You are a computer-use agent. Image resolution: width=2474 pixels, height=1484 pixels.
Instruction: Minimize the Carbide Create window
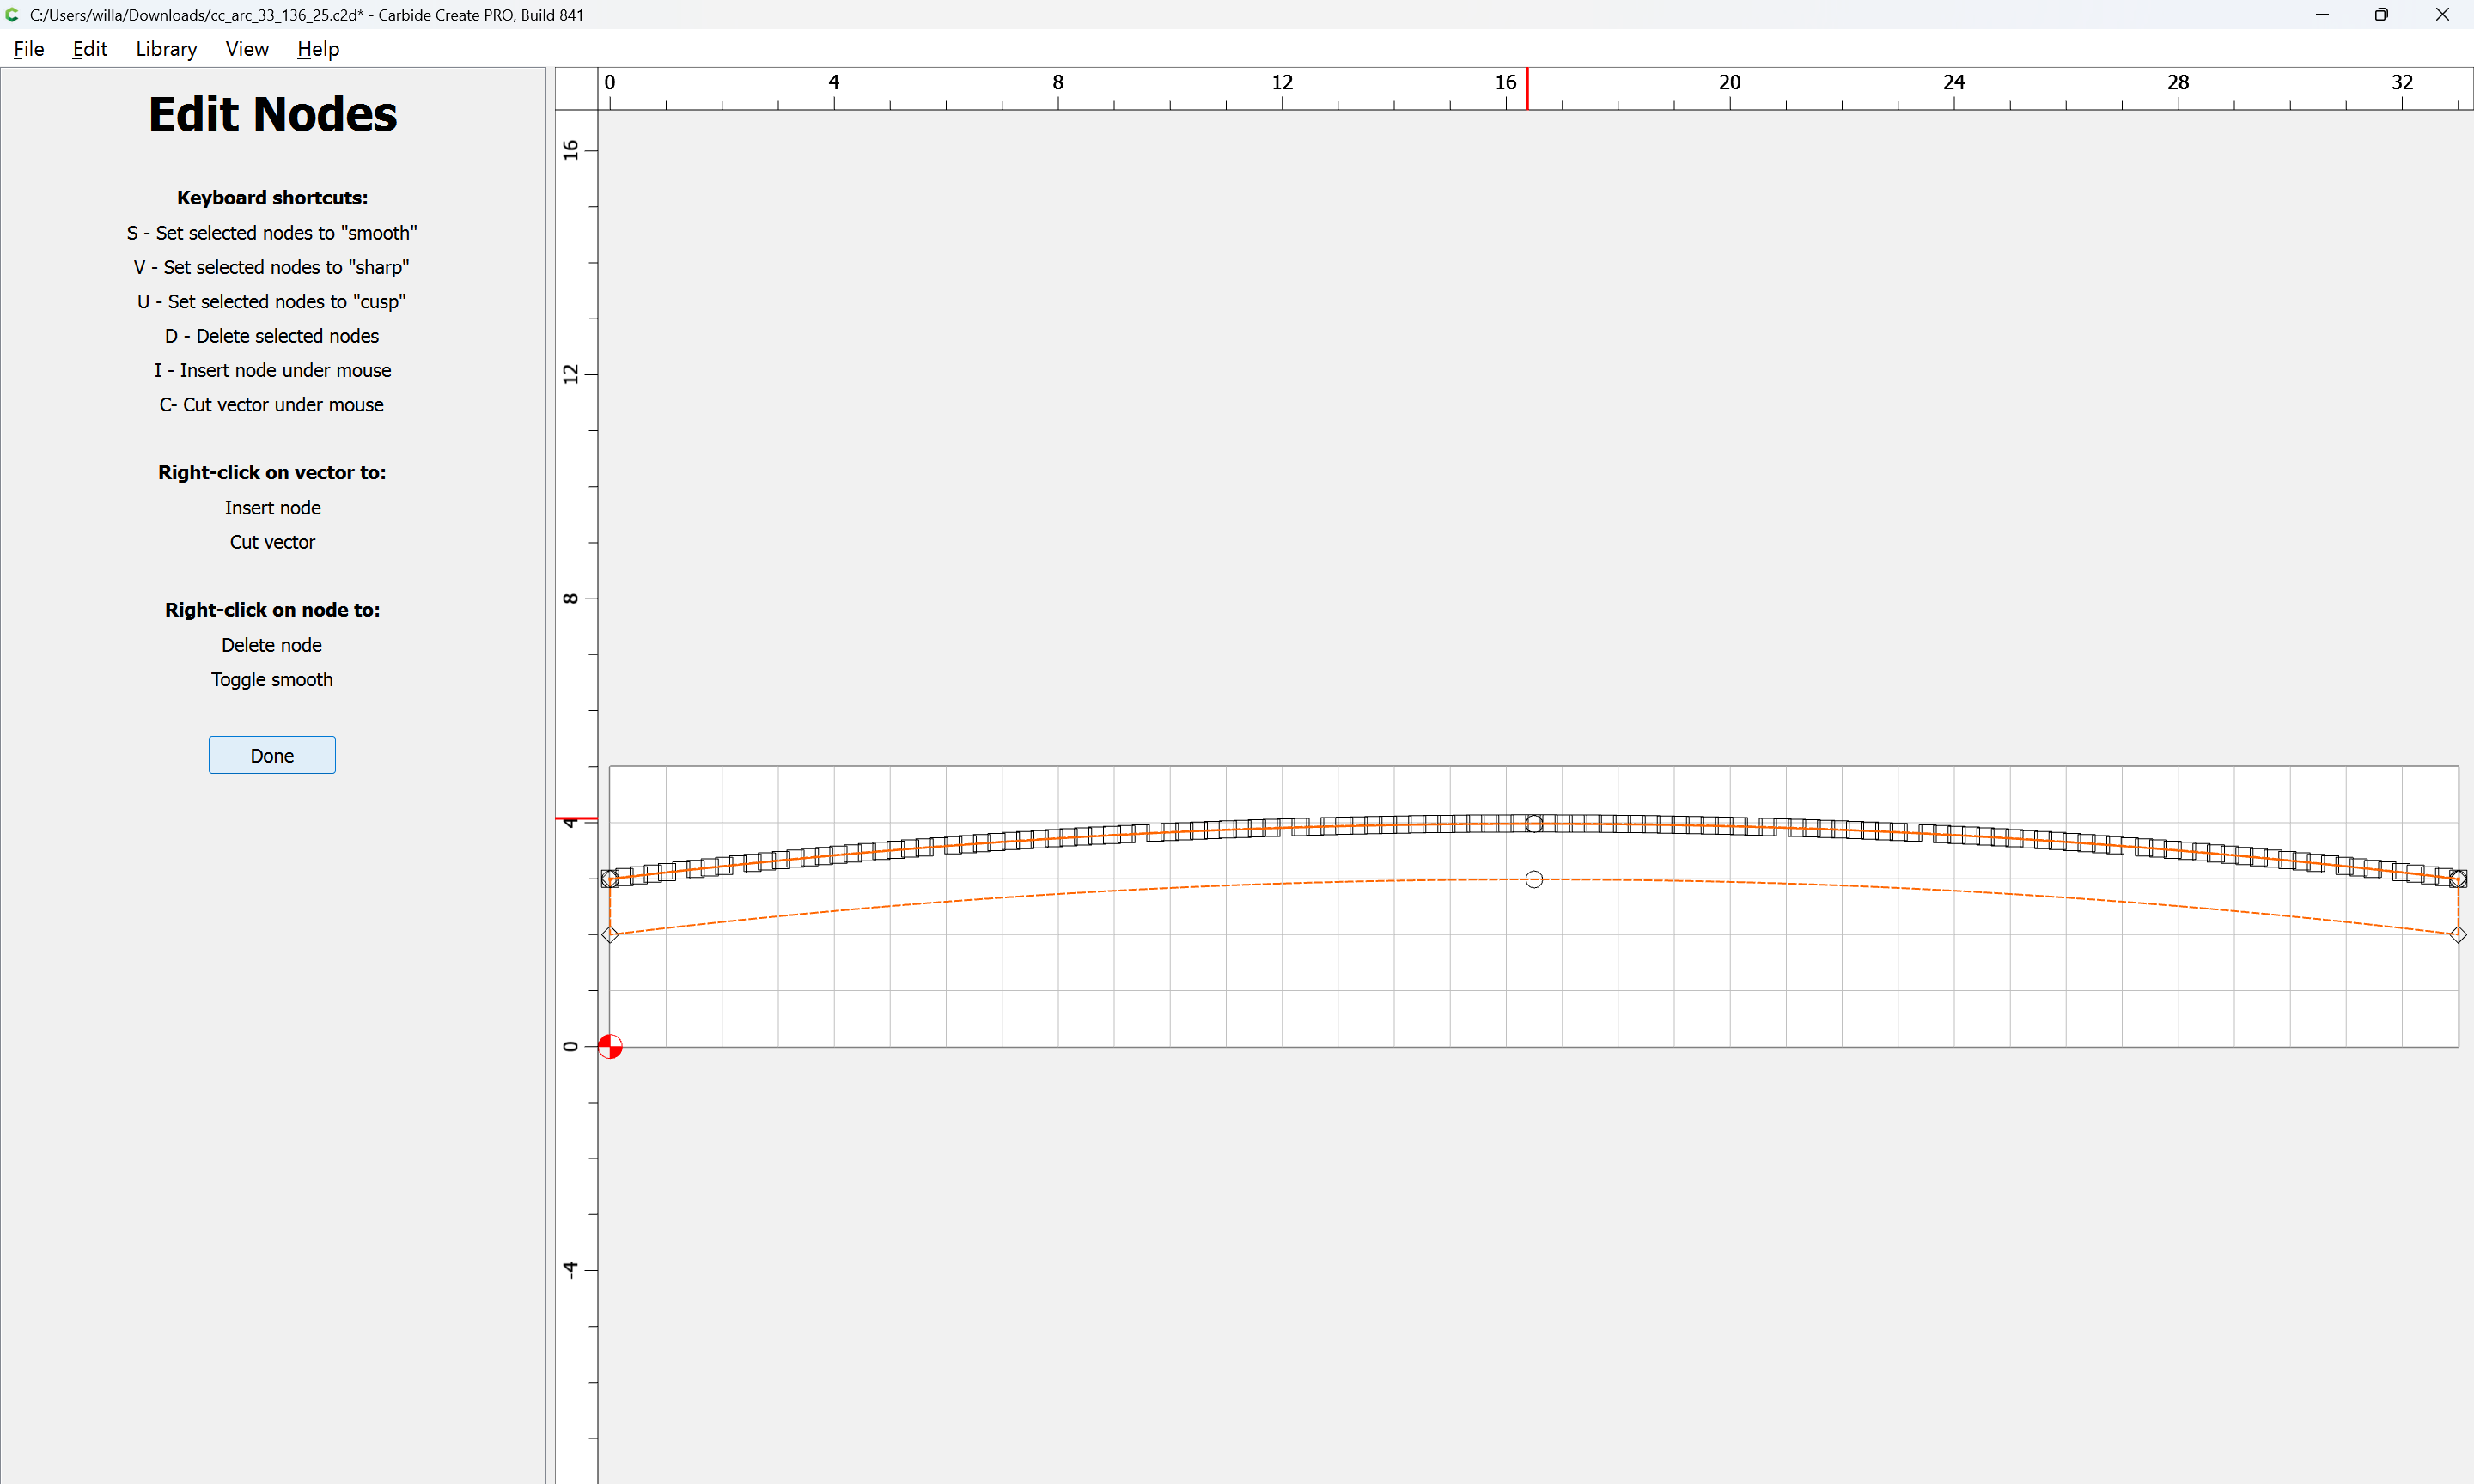[x=2321, y=15]
